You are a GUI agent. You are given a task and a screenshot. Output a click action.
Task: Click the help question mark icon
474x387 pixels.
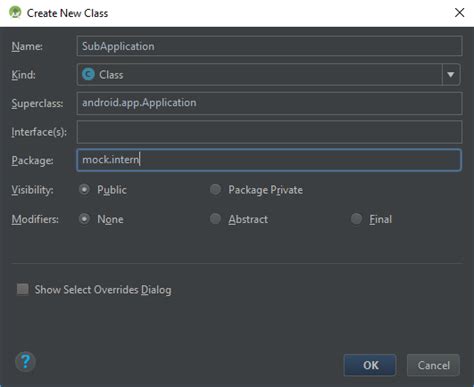pos(25,362)
